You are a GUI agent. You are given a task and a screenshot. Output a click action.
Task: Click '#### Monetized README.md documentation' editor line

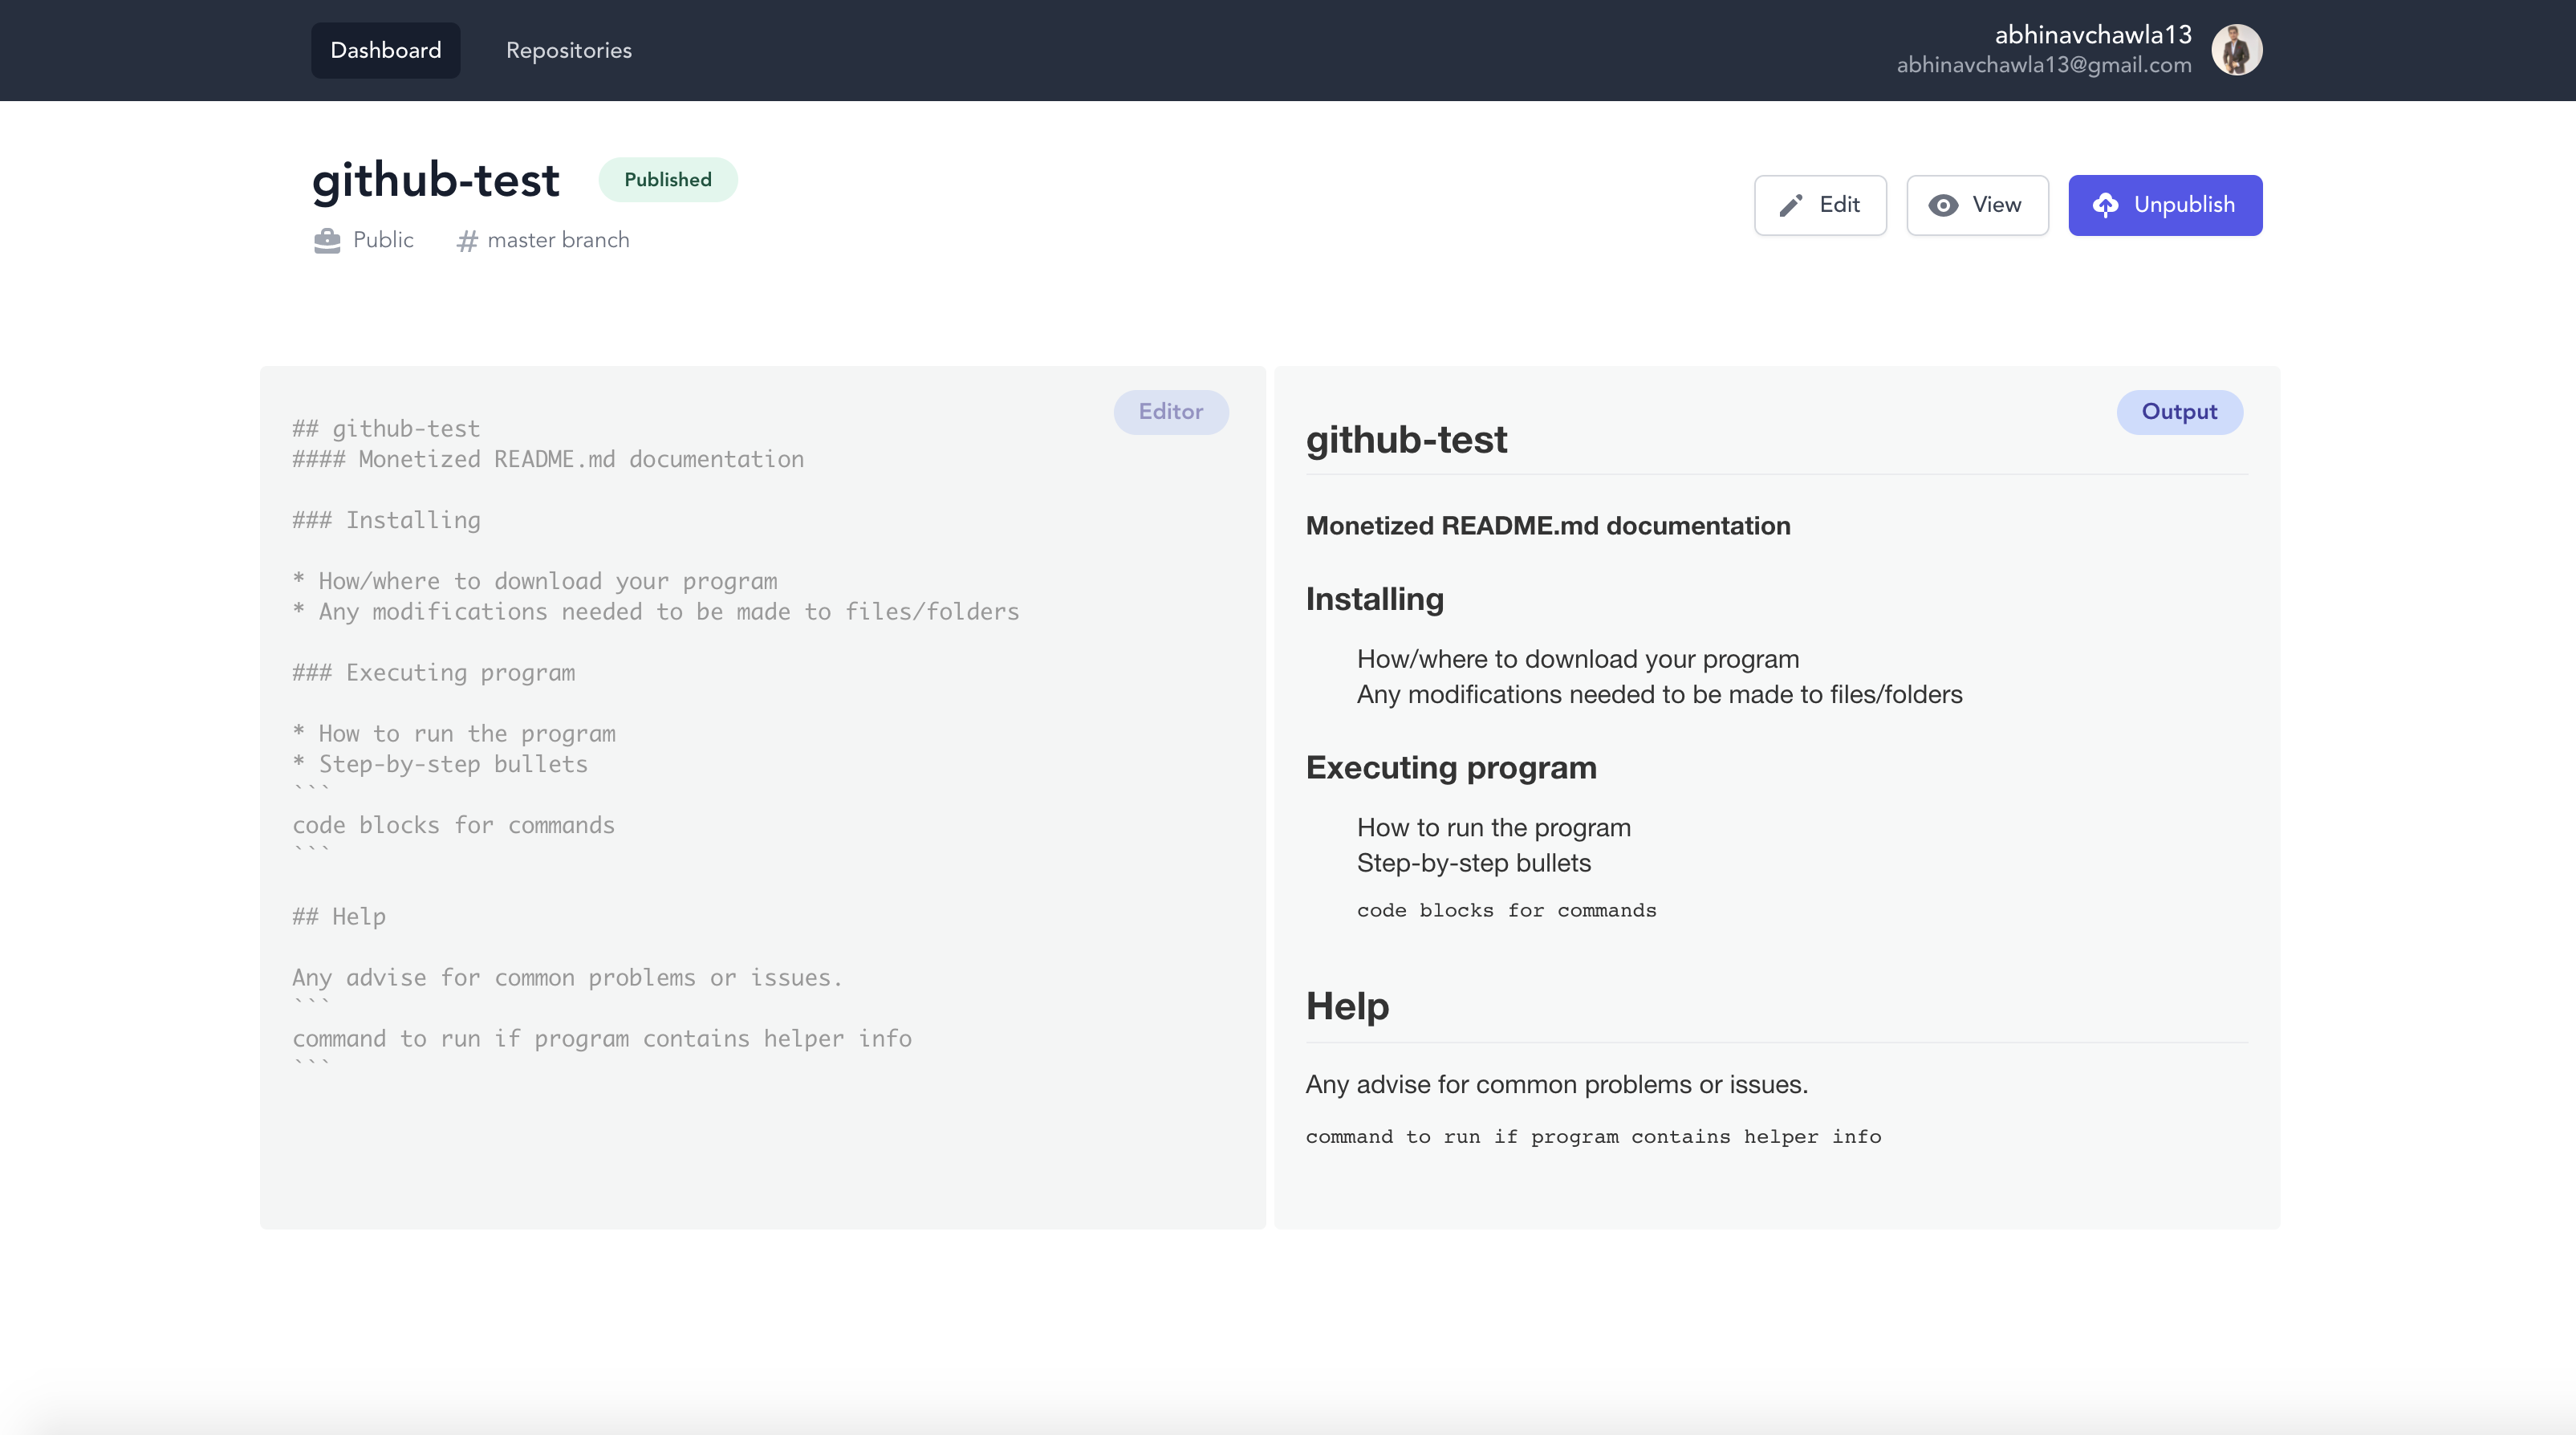(x=548, y=459)
